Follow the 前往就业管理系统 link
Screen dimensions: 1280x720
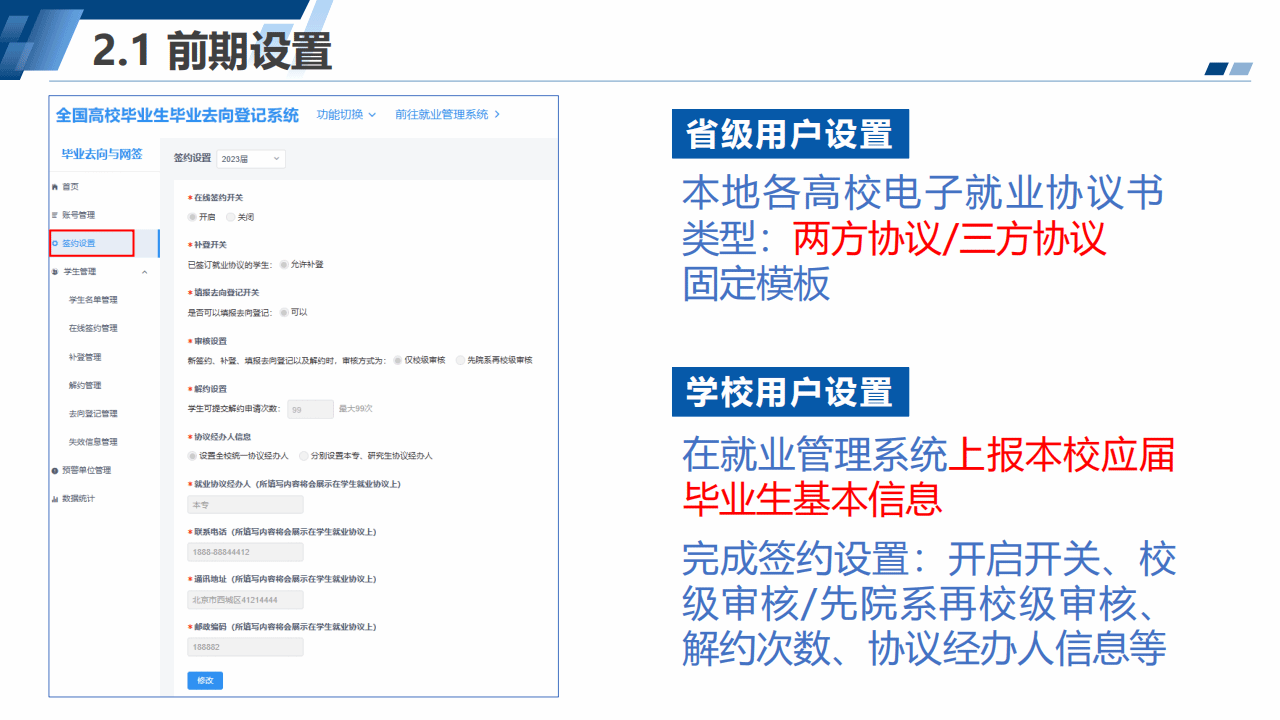447,115
